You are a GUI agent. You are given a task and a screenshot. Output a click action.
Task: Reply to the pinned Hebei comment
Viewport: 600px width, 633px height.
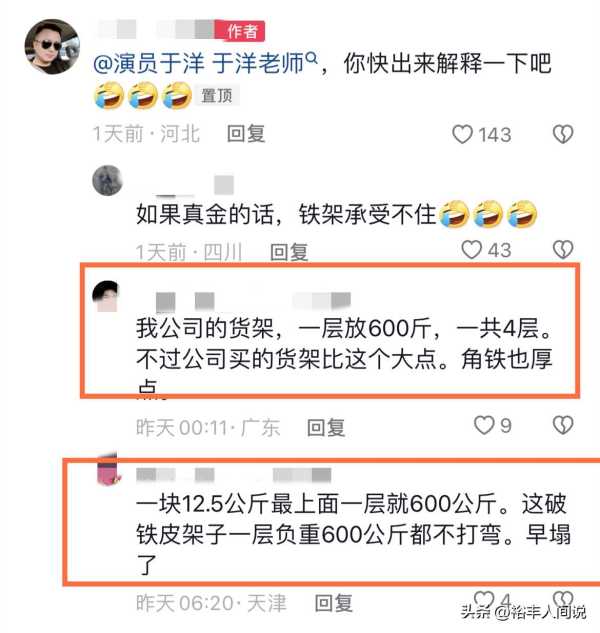tap(246, 134)
